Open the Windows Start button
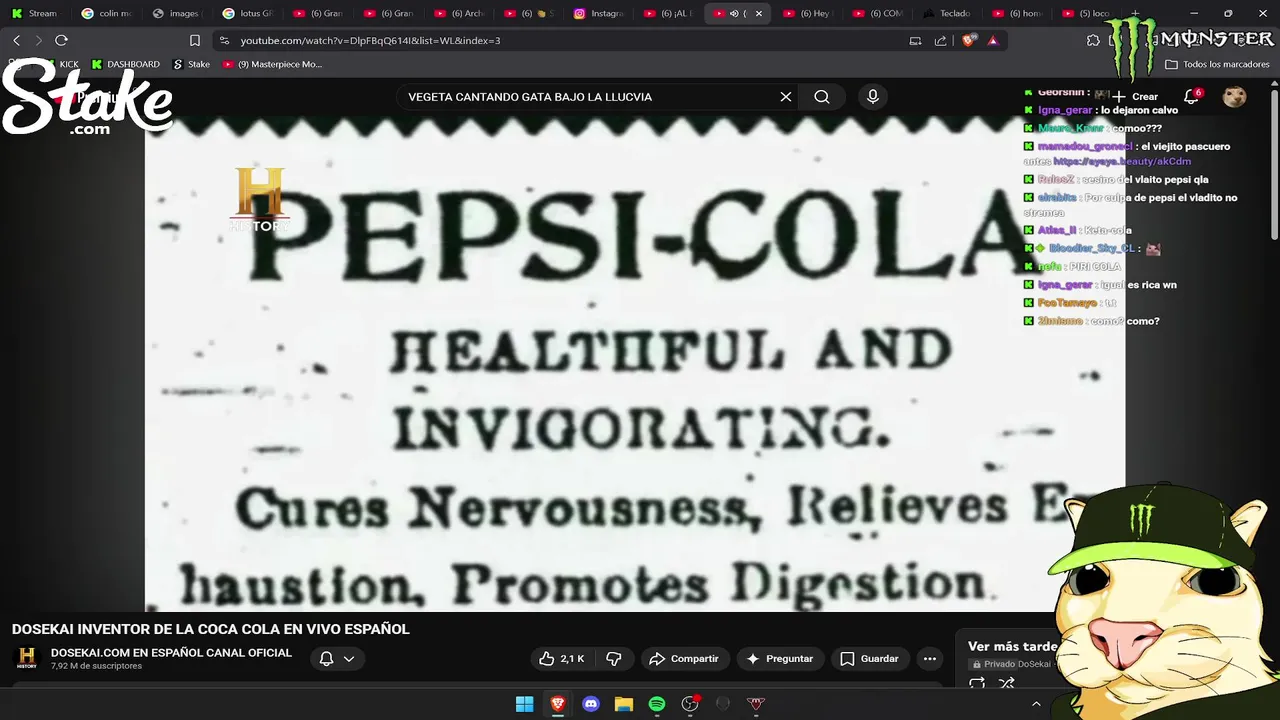 coord(524,704)
